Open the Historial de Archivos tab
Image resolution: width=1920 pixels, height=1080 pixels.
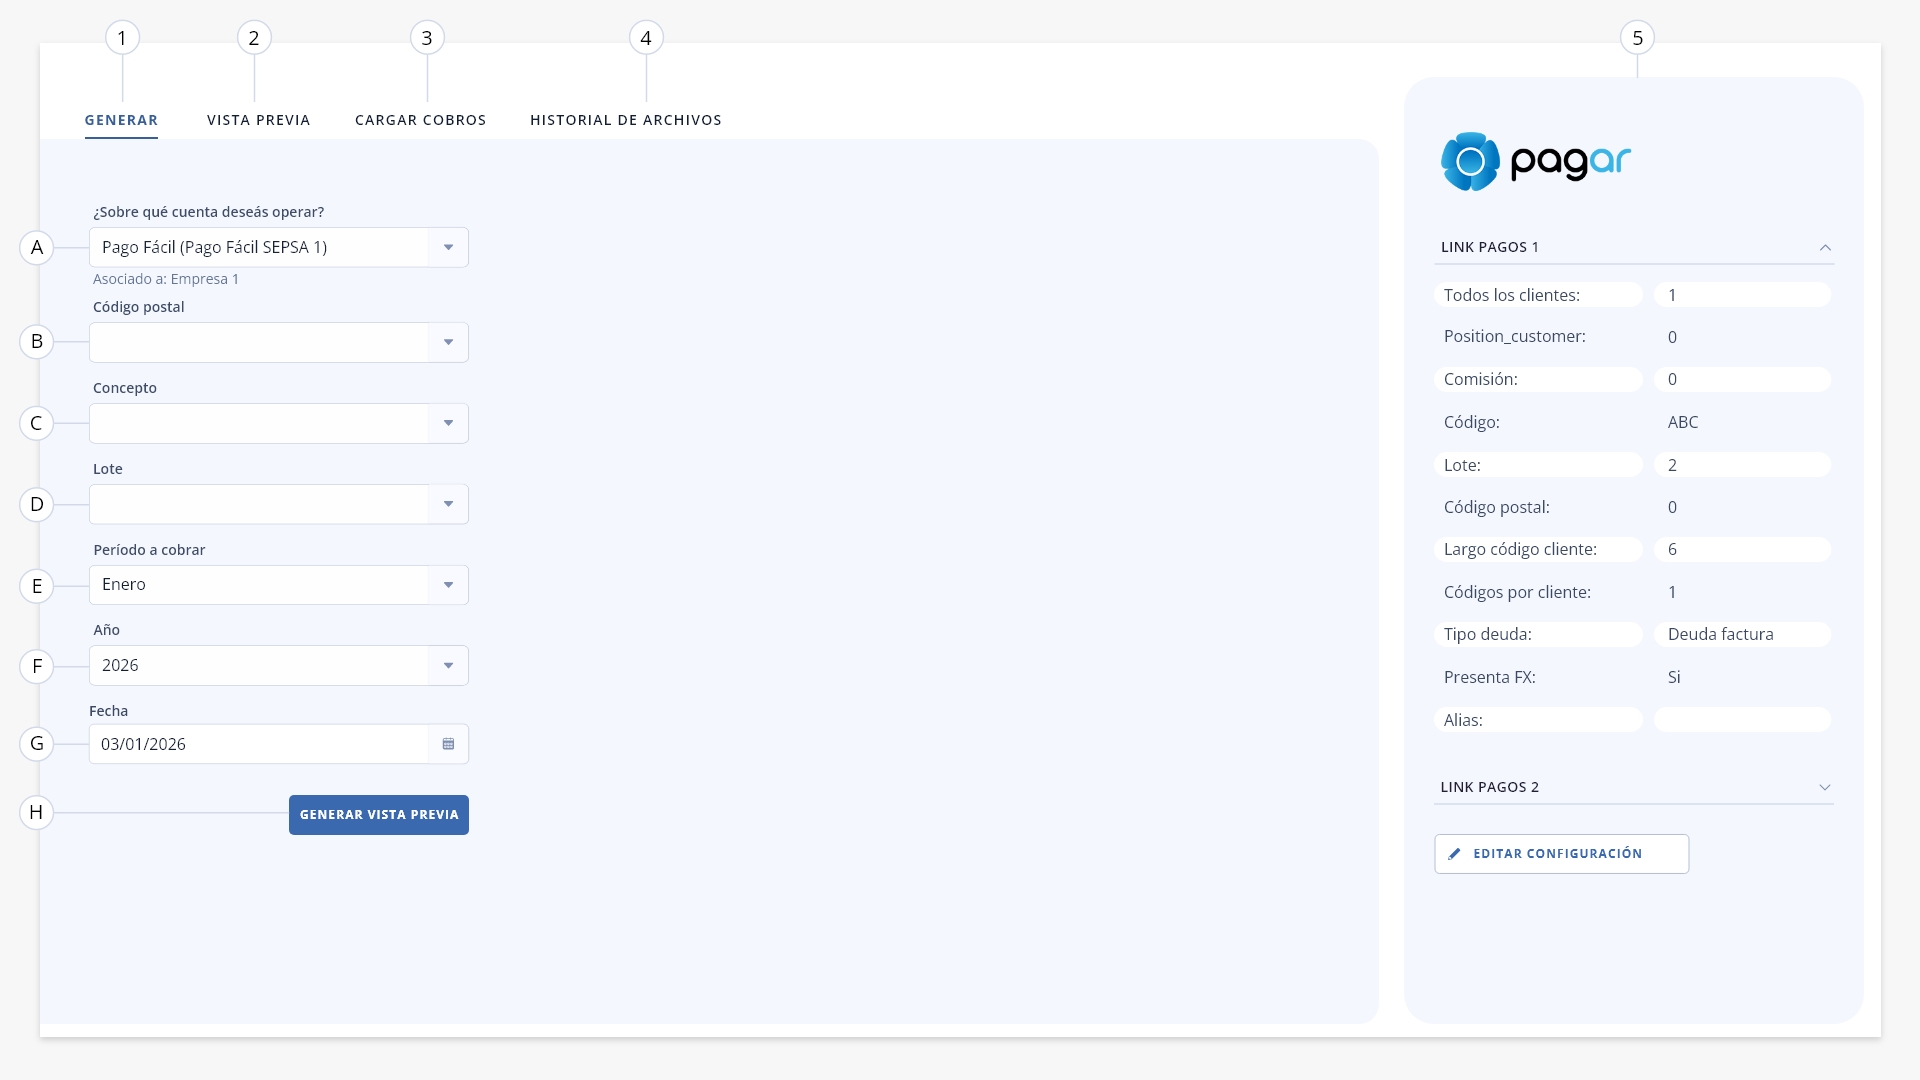626,120
